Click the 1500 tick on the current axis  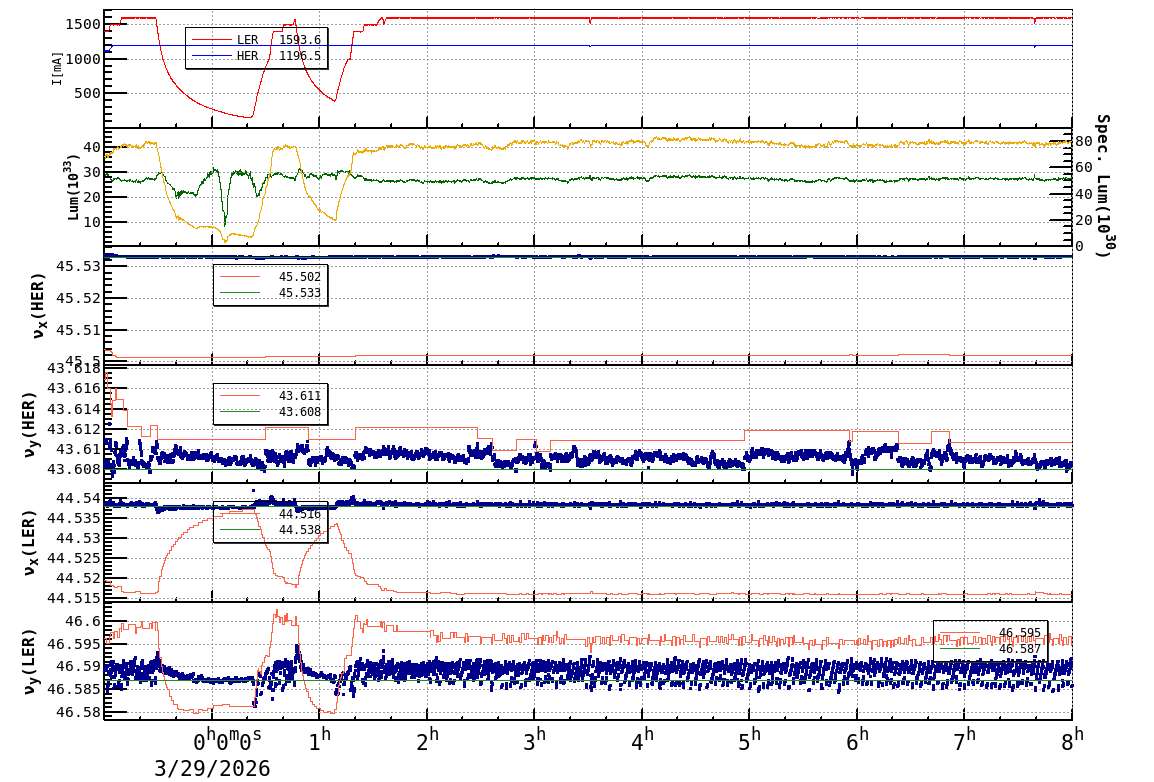pyautogui.click(x=83, y=24)
